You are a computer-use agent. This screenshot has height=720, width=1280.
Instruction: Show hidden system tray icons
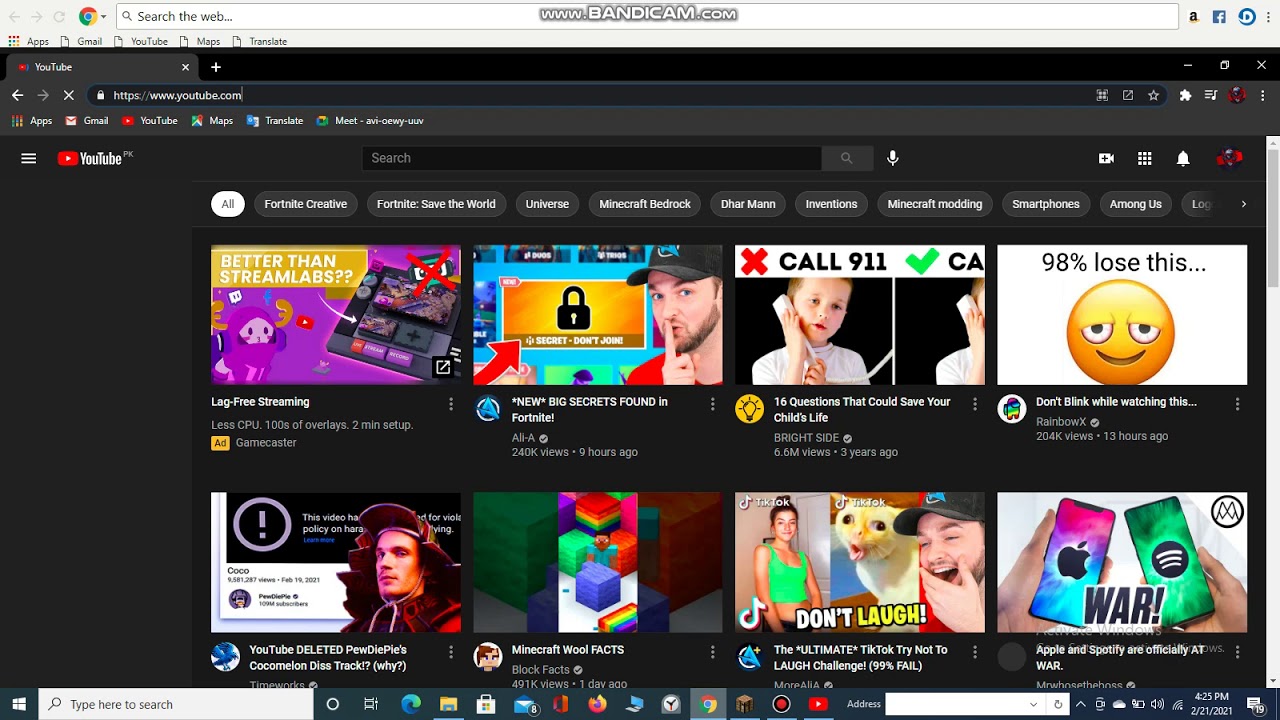pyautogui.click(x=1080, y=704)
